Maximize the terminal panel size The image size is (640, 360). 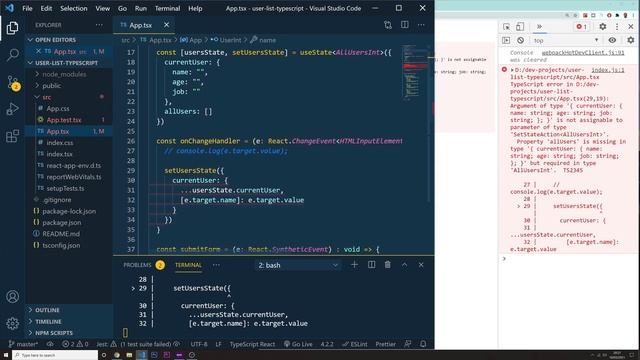coord(404,264)
